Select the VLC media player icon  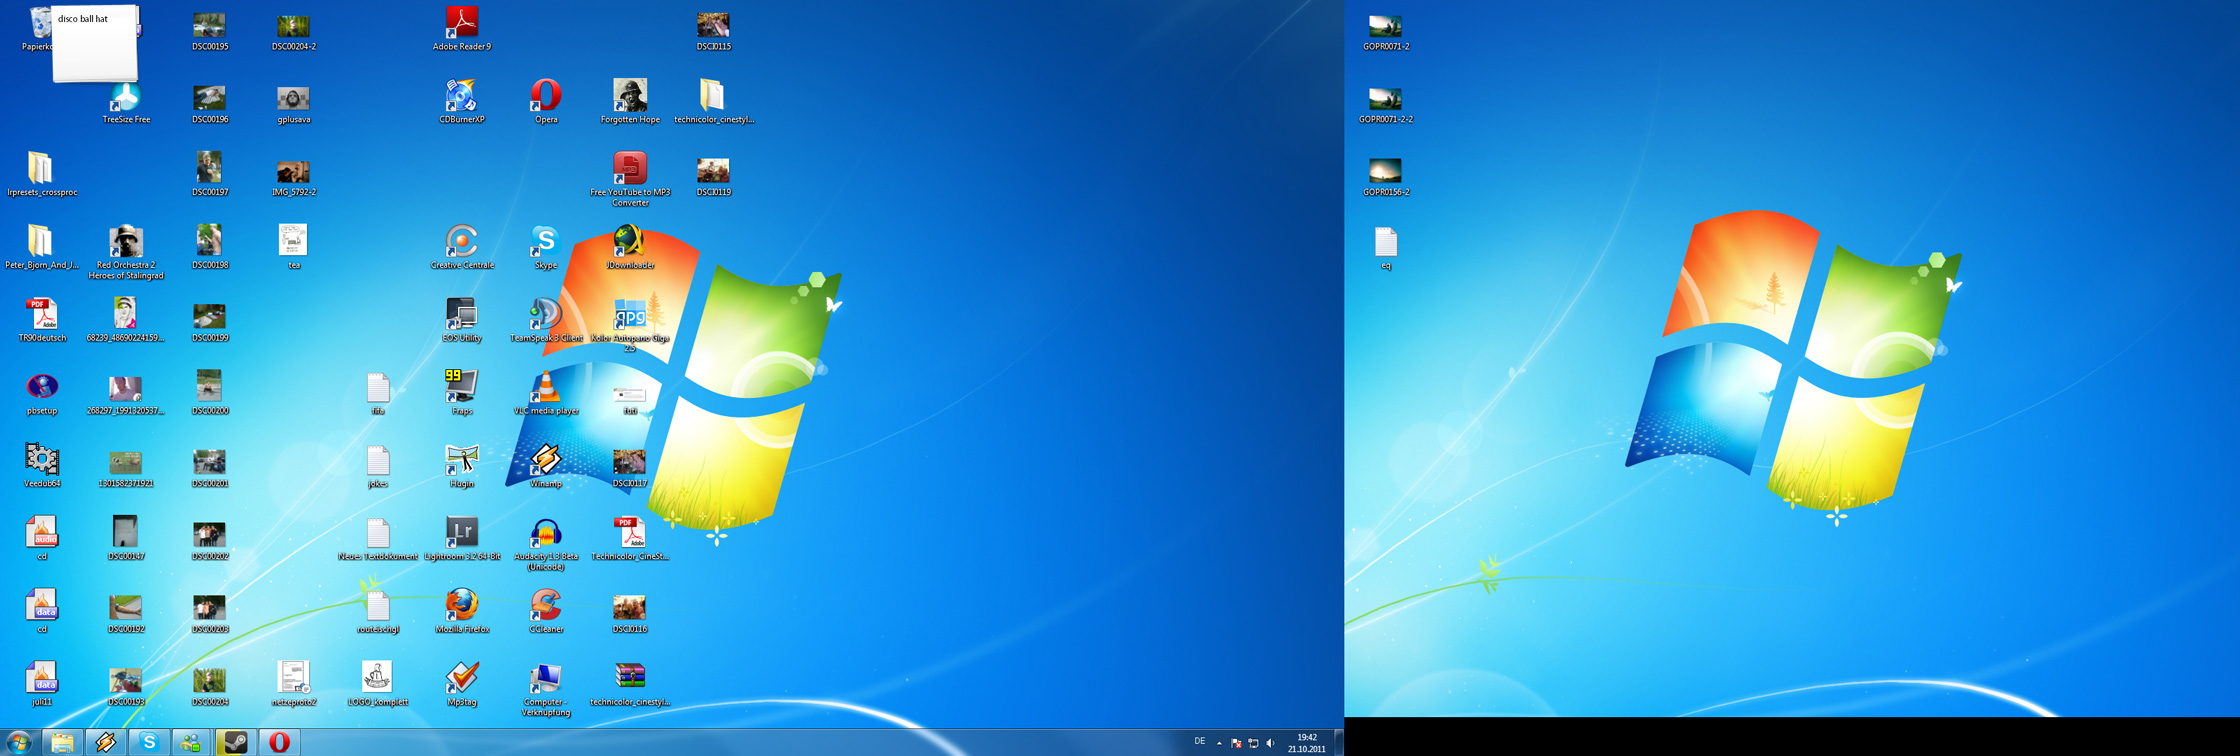(546, 393)
